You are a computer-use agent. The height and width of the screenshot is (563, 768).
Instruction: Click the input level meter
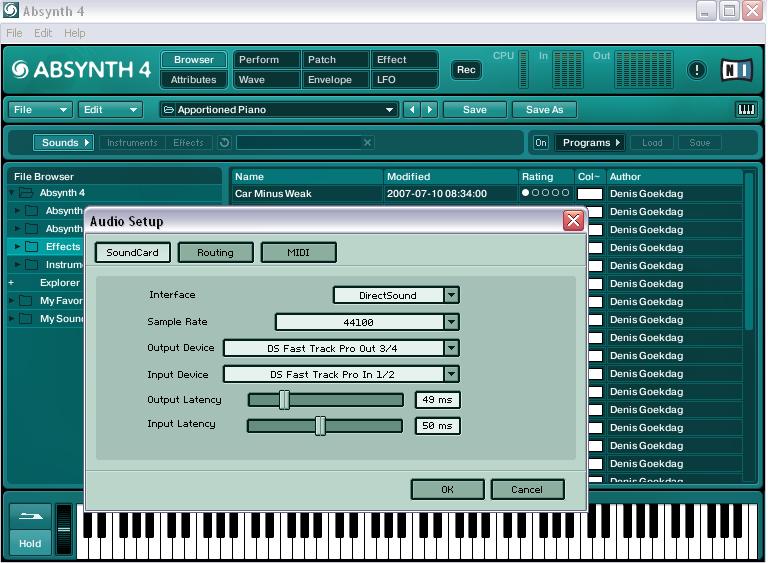tap(568, 69)
